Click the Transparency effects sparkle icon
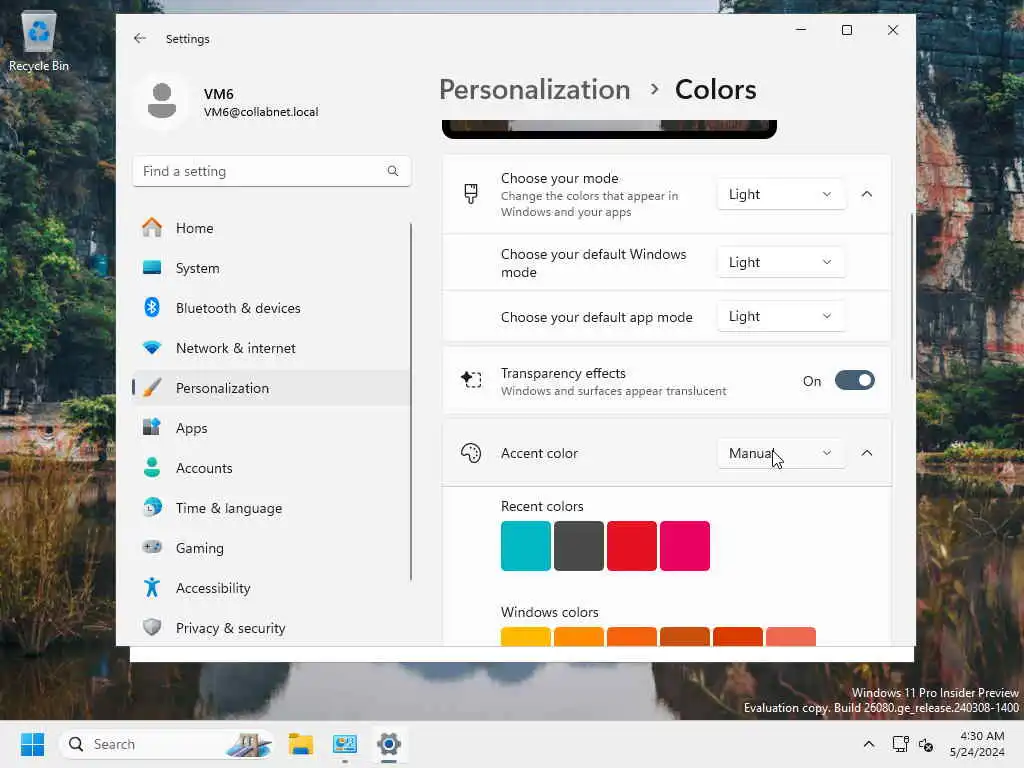The height and width of the screenshot is (768, 1024). point(471,379)
